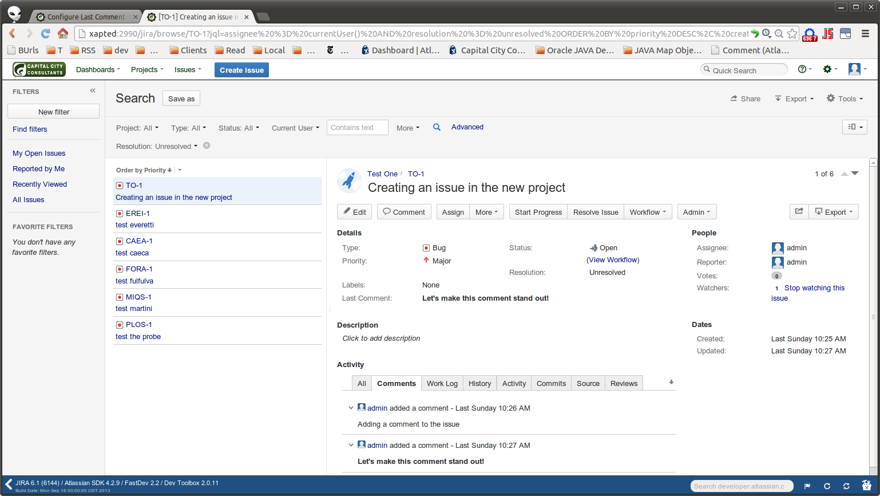Viewport: 880px width, 496px height.
Task: Switch to the Source tab
Action: (x=588, y=383)
